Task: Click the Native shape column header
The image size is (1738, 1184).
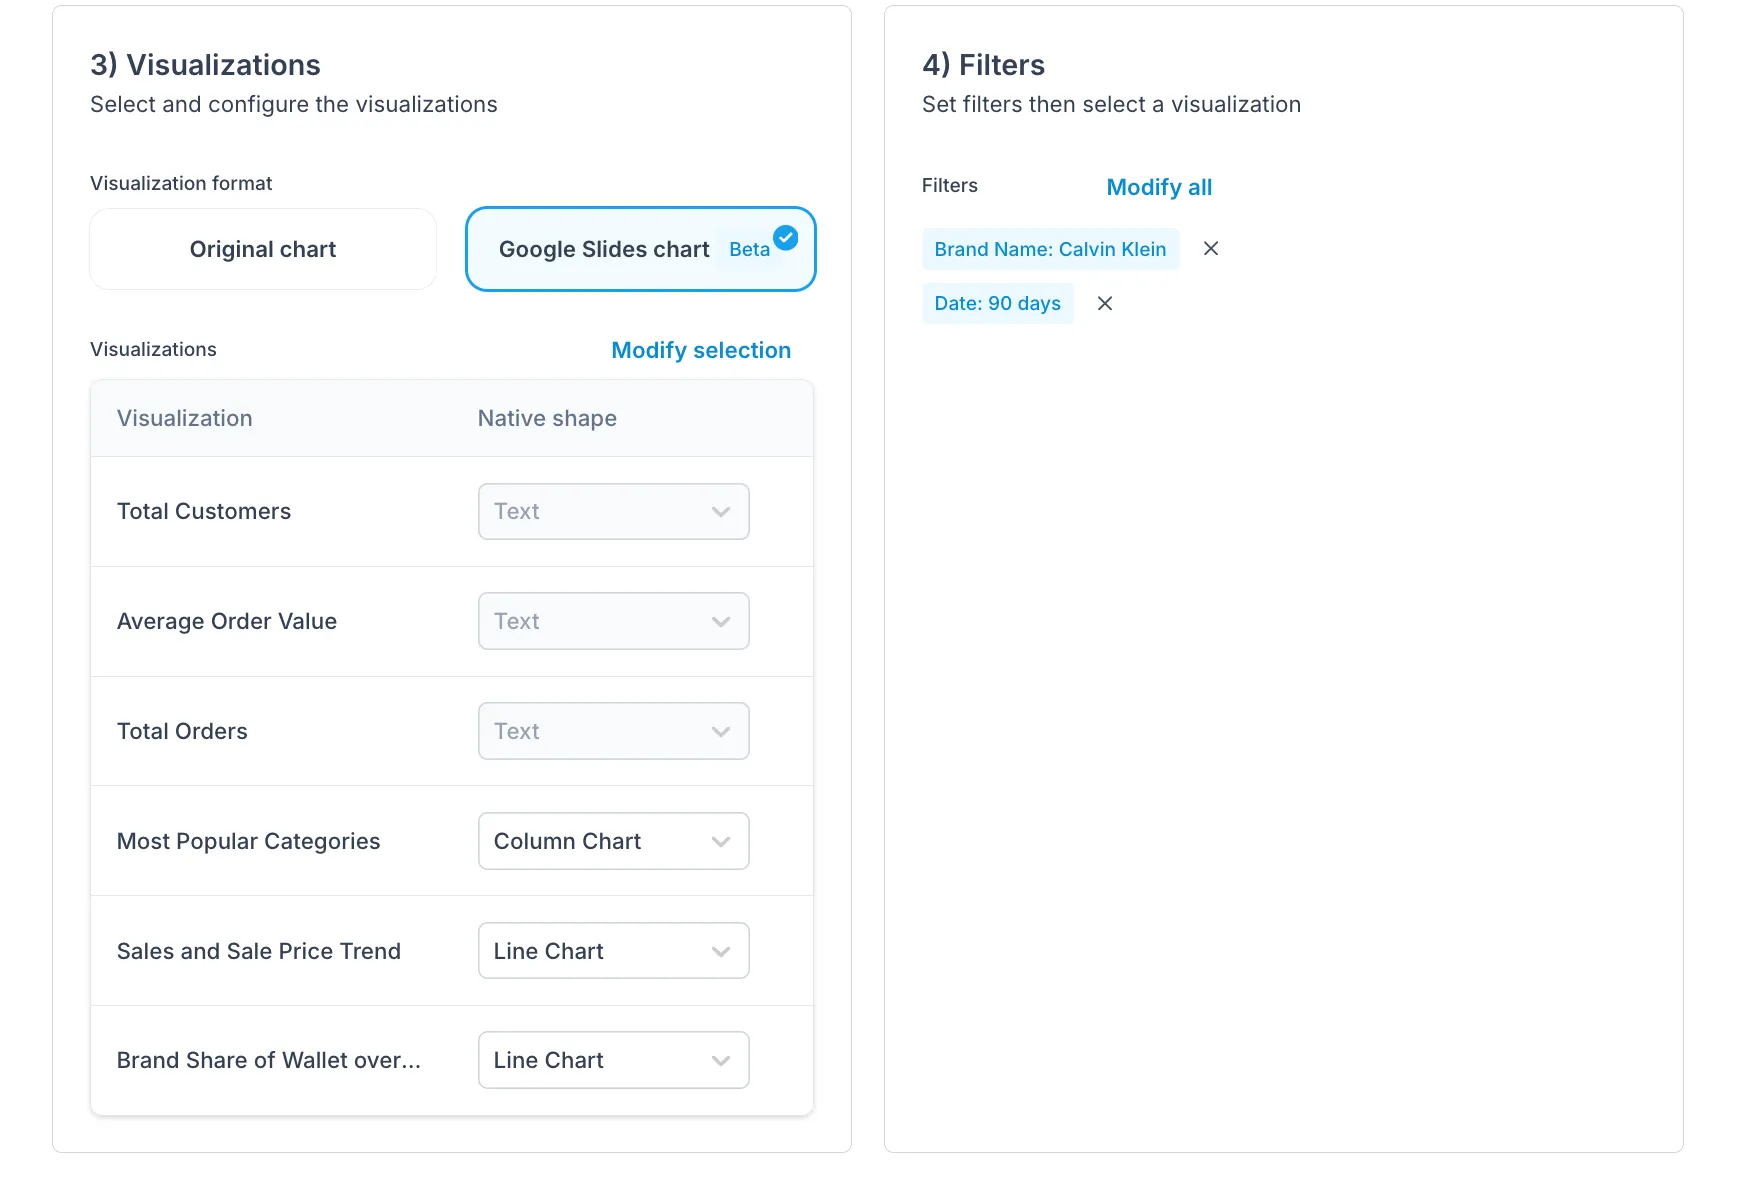Action: 547,418
